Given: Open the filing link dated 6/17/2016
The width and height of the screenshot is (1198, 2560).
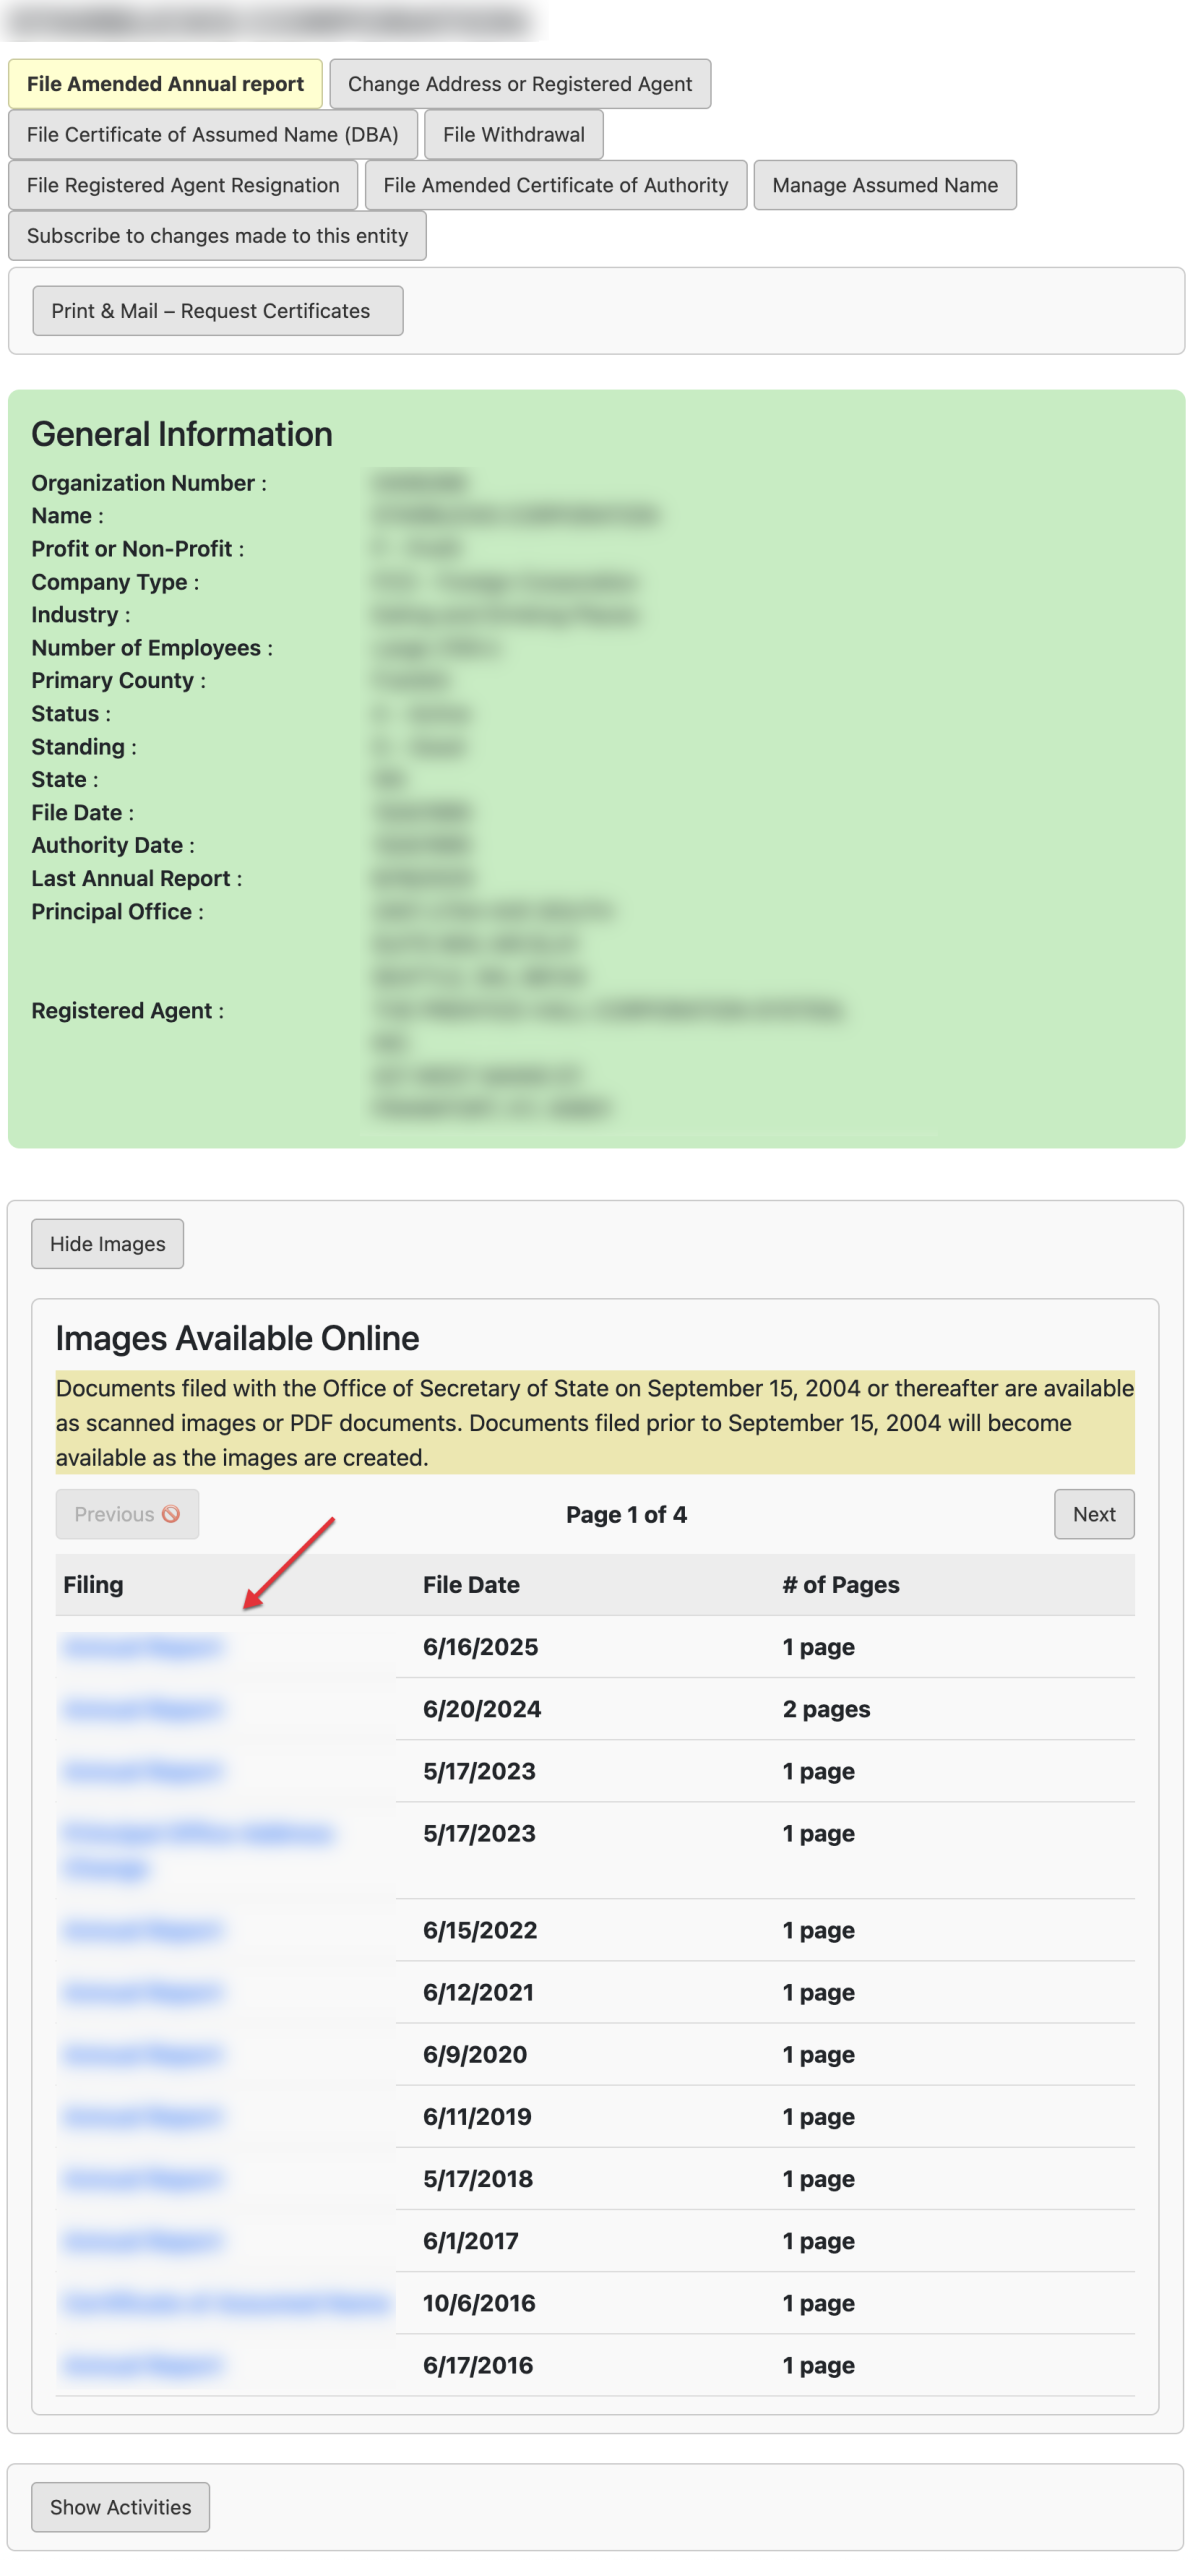Looking at the screenshot, I should (141, 2365).
